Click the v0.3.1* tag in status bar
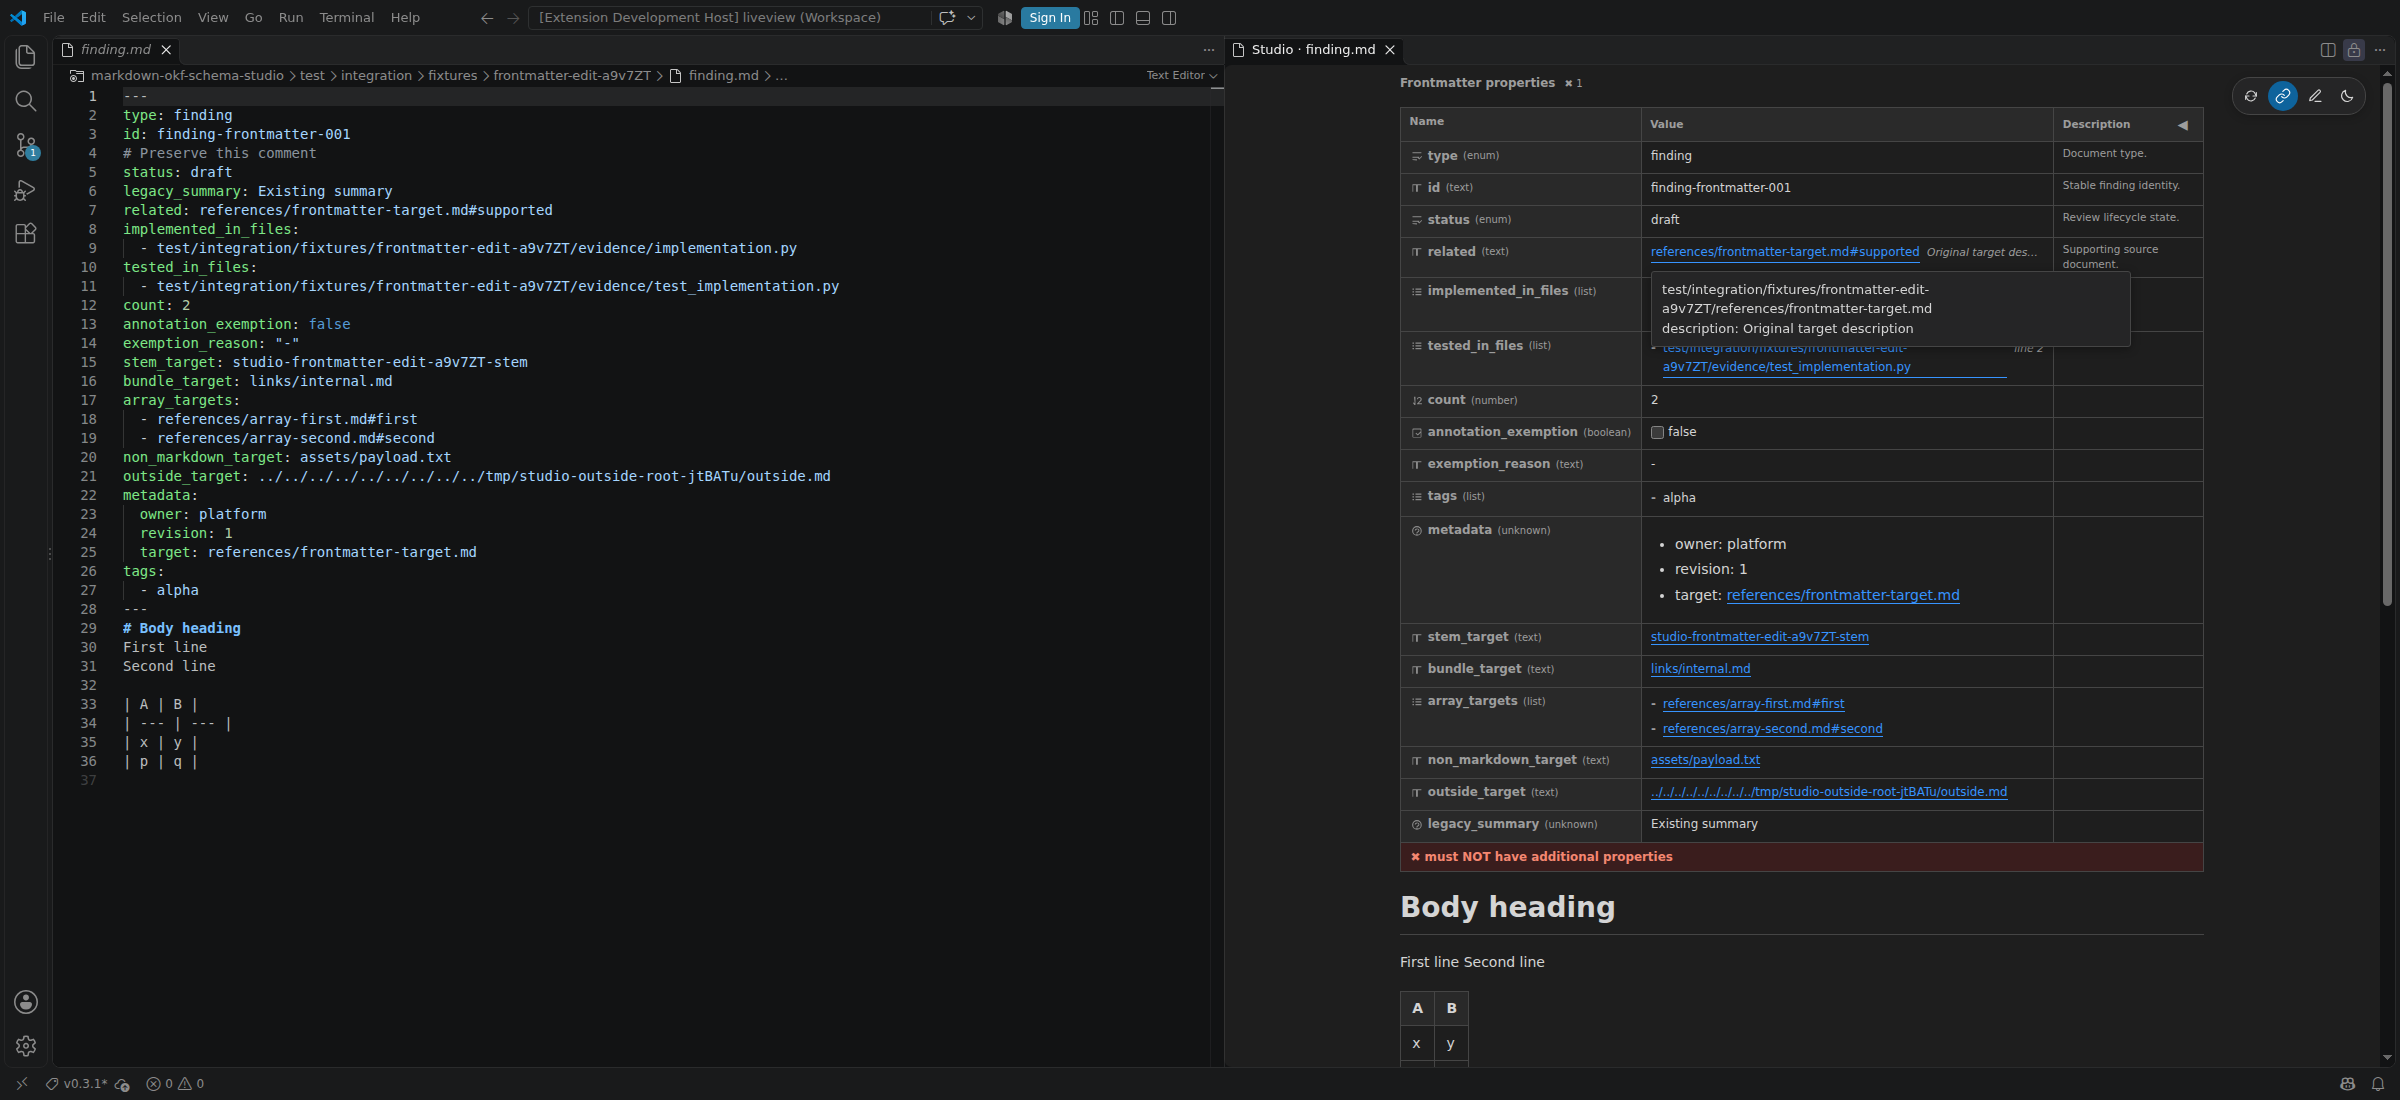This screenshot has width=2400, height=1100. pyautogui.click(x=76, y=1084)
